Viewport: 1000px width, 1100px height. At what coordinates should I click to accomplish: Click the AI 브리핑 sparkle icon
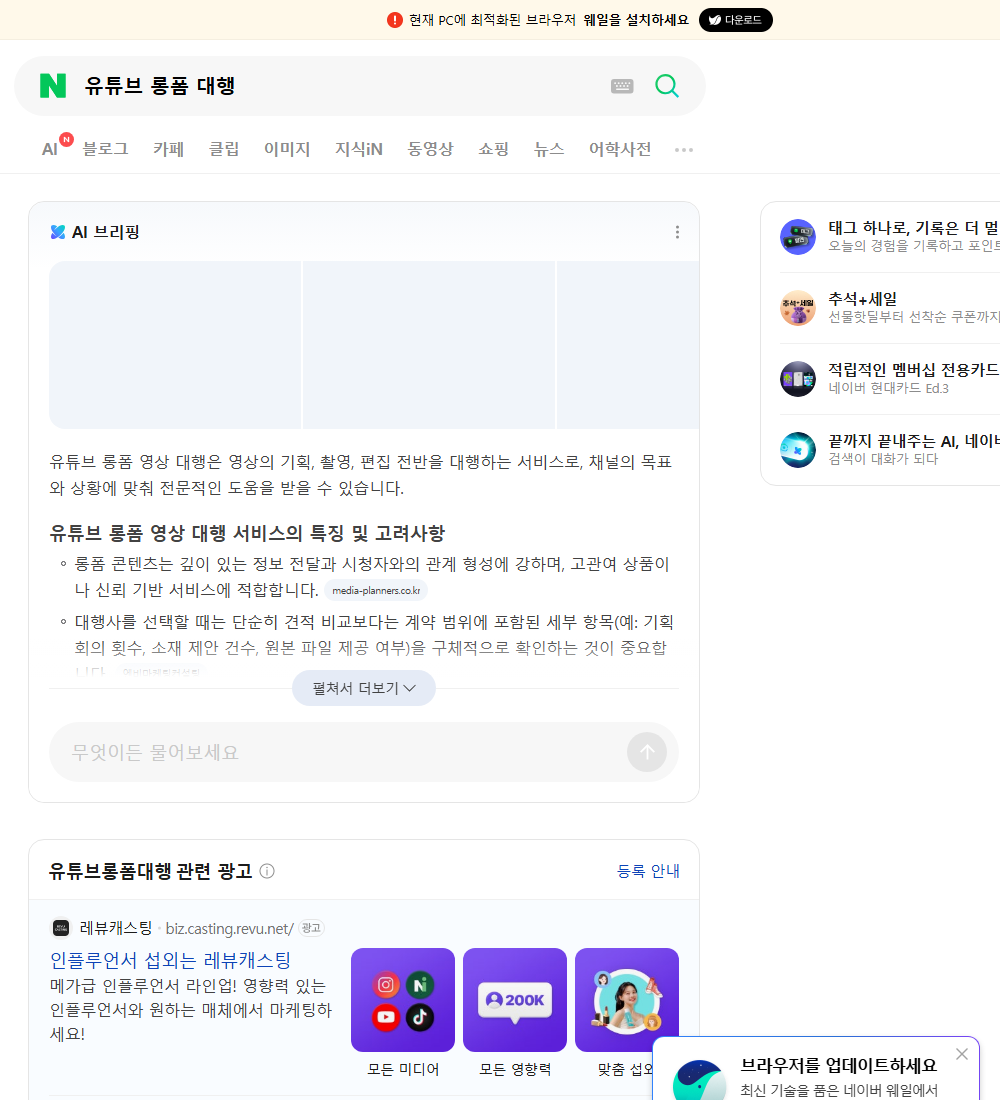(x=58, y=232)
